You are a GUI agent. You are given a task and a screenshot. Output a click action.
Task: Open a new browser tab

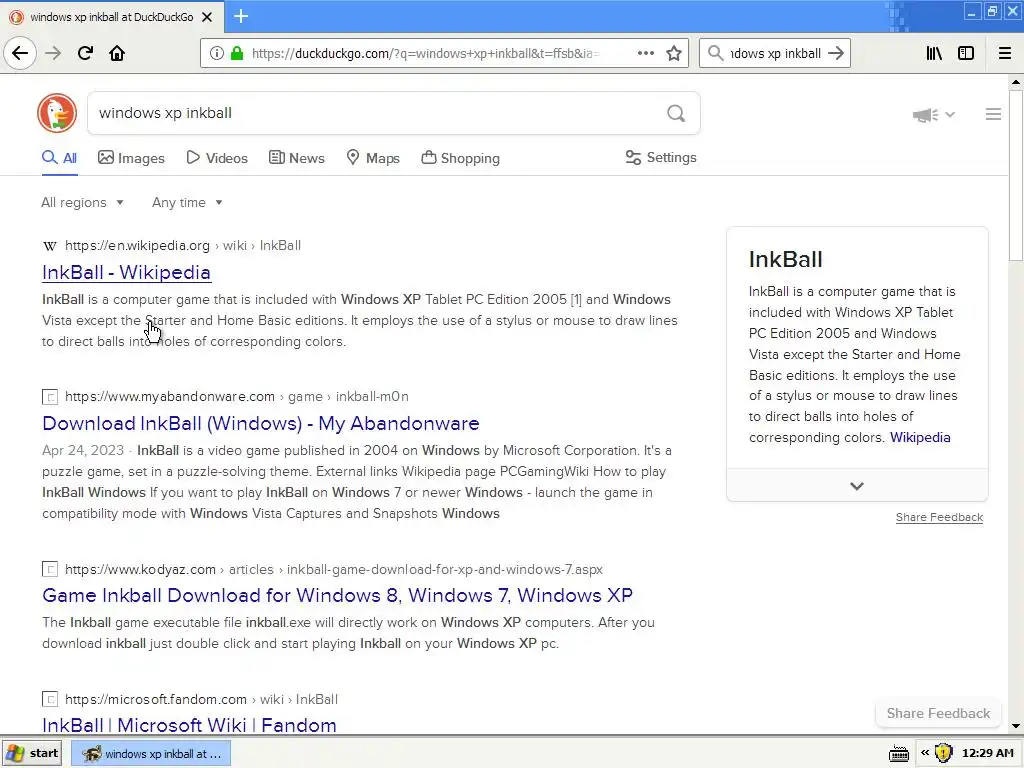point(241,16)
